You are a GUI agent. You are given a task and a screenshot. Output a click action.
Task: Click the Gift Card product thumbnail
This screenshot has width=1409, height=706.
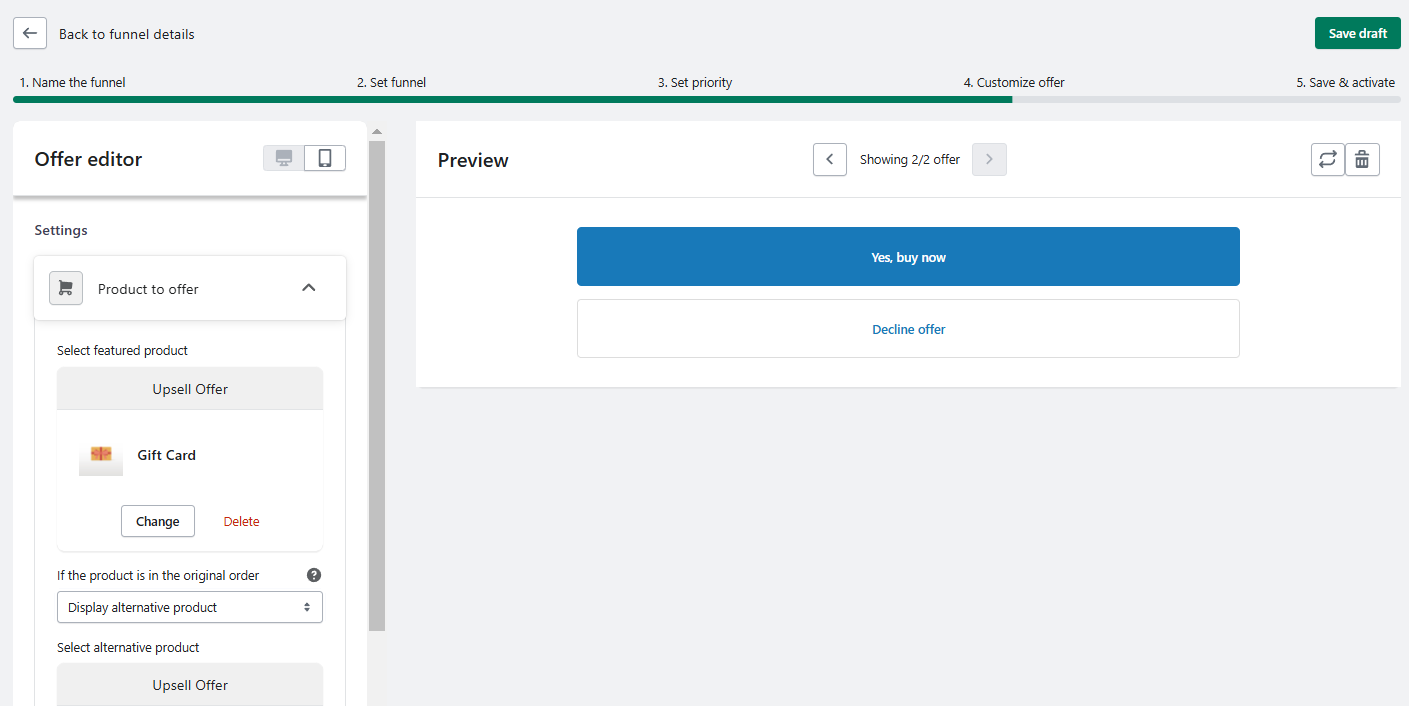click(x=101, y=455)
